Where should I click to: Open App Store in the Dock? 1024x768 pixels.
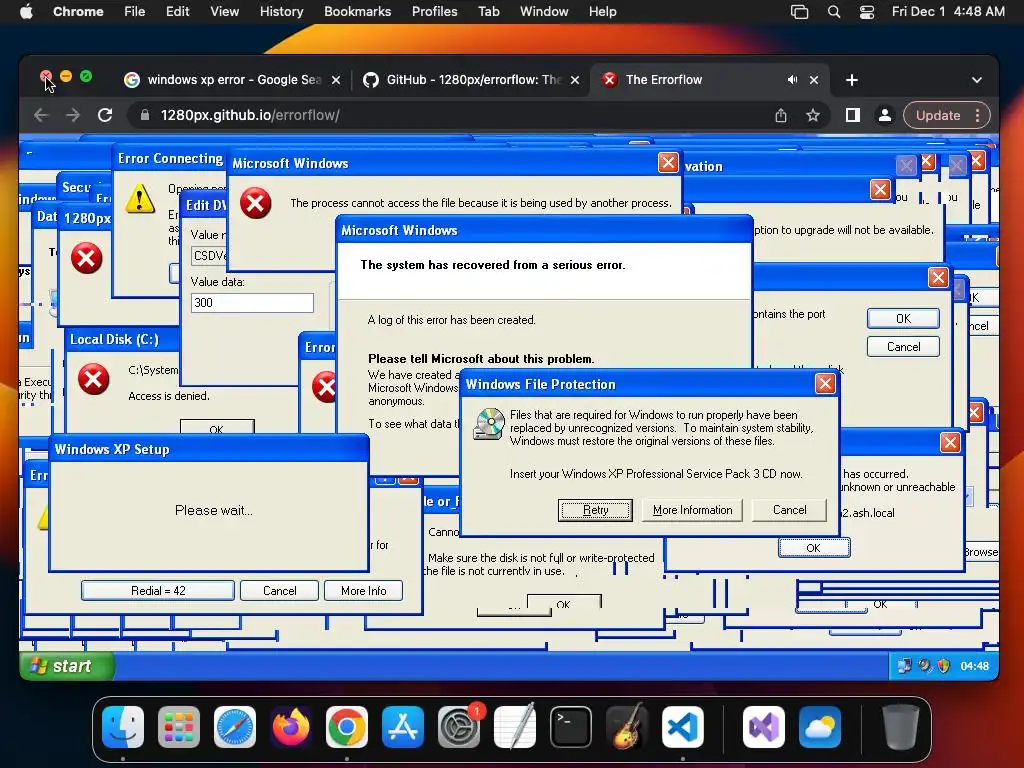coord(403,726)
